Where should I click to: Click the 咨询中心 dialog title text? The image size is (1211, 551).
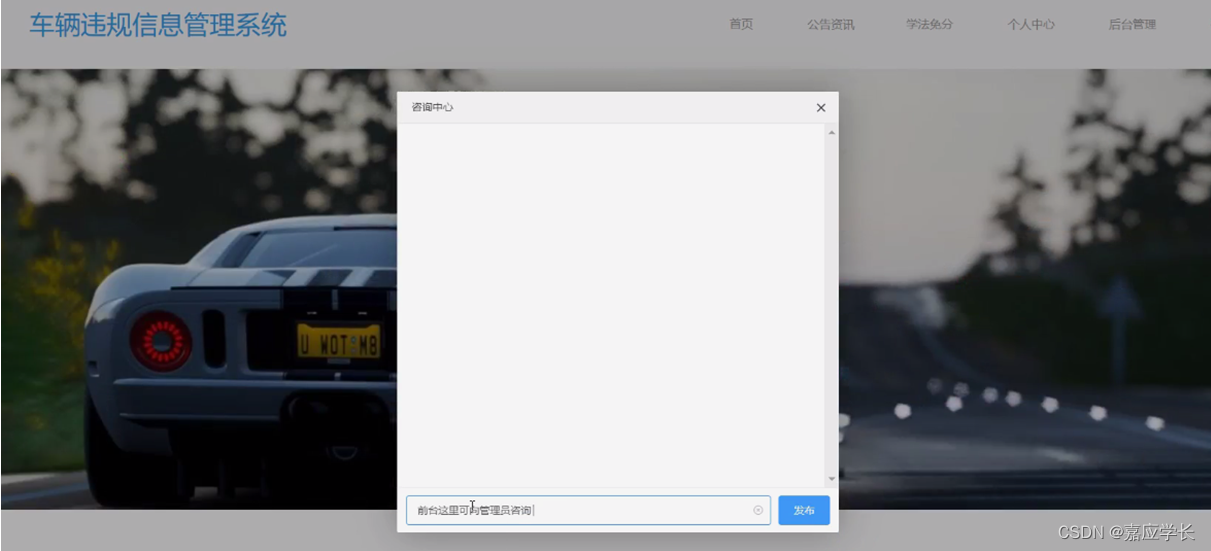[432, 107]
